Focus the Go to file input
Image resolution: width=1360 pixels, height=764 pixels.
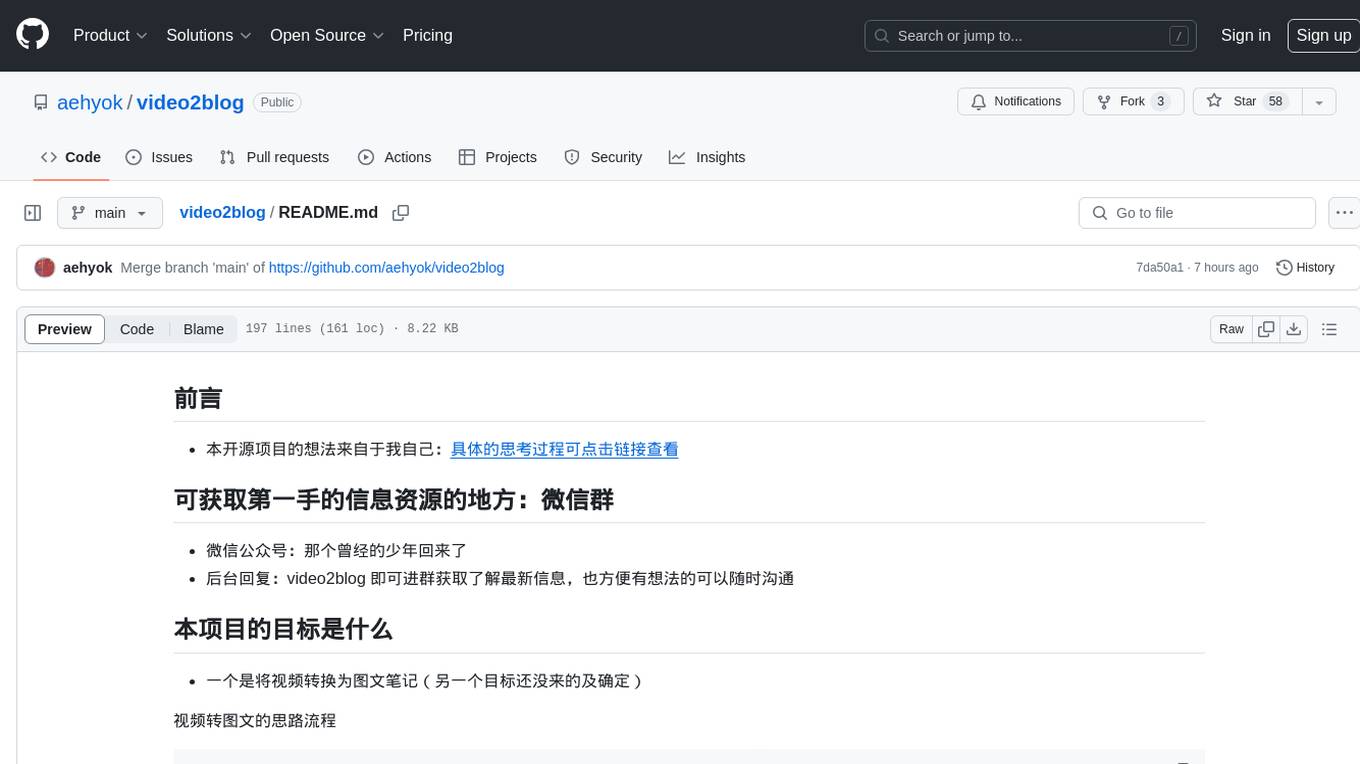(1197, 213)
